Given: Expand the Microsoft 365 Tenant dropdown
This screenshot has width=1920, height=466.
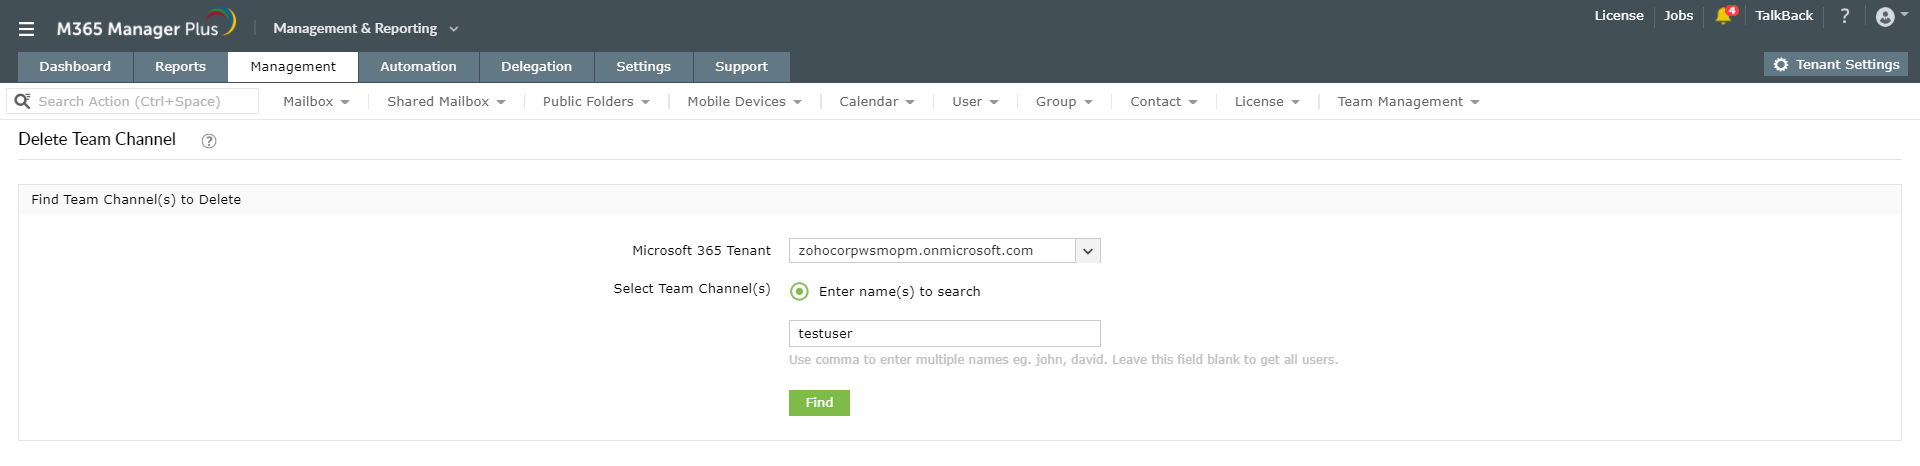Looking at the screenshot, I should (1088, 251).
